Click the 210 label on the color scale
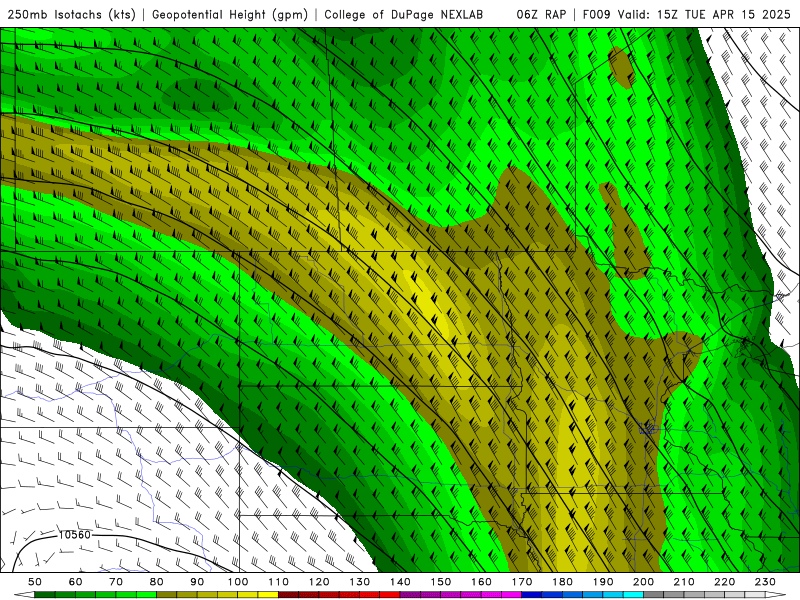Image resolution: width=800 pixels, height=600 pixels. [684, 582]
